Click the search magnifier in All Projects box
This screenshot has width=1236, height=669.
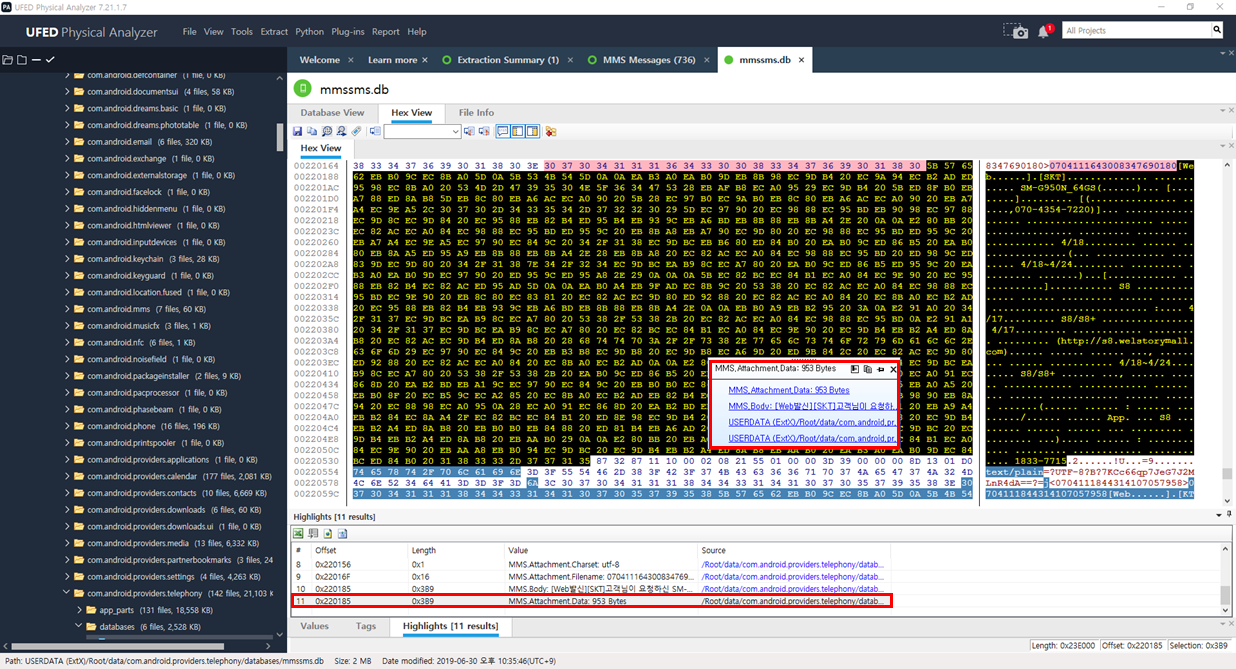[1217, 30]
